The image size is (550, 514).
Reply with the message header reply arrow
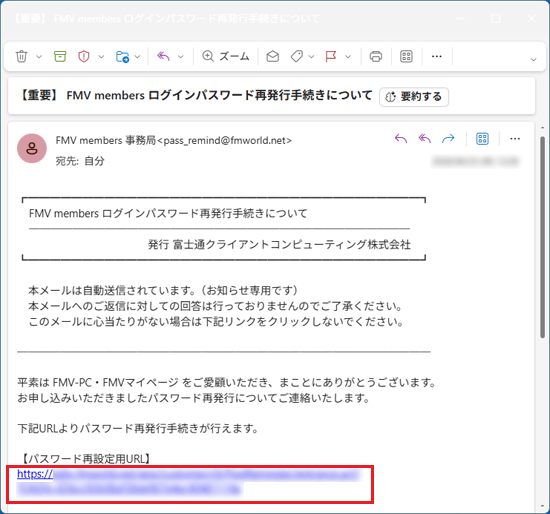401,139
